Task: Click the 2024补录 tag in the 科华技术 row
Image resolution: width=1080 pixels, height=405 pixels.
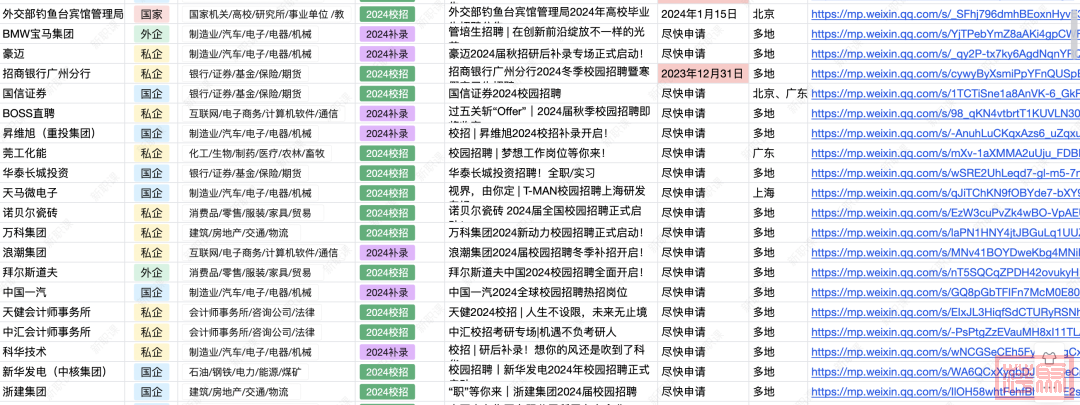Action: [x=387, y=352]
